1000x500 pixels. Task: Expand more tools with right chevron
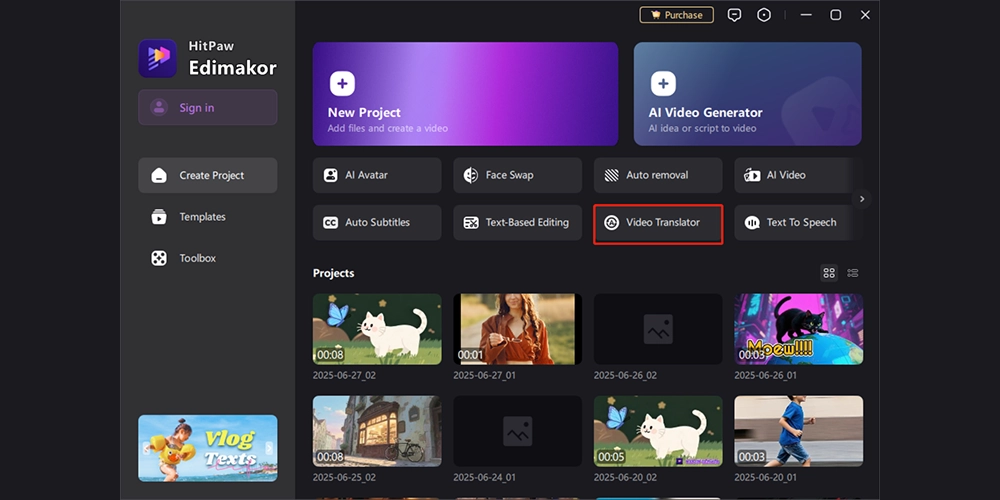click(x=862, y=199)
